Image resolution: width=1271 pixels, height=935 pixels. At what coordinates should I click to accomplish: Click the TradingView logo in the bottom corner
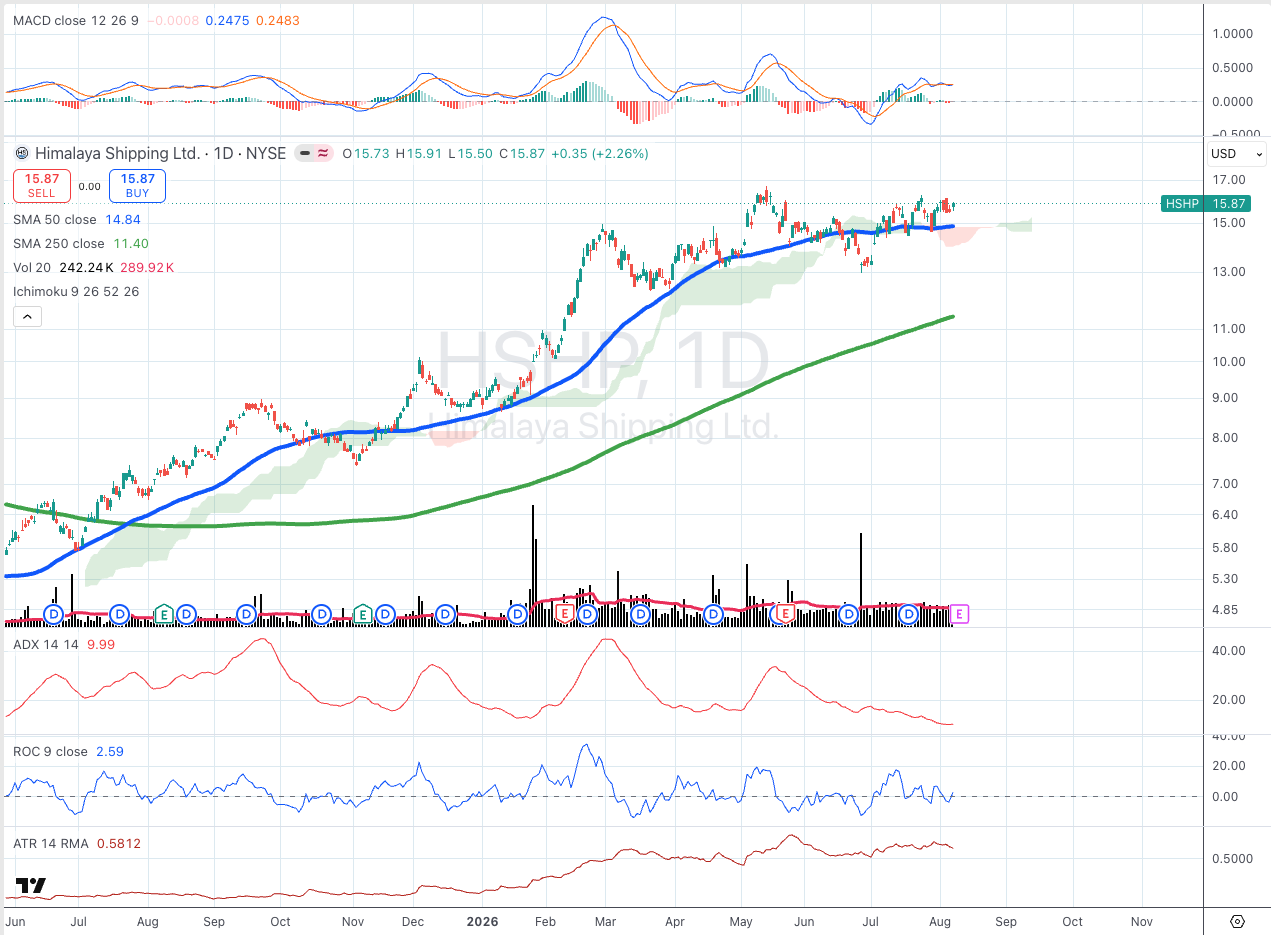31,886
